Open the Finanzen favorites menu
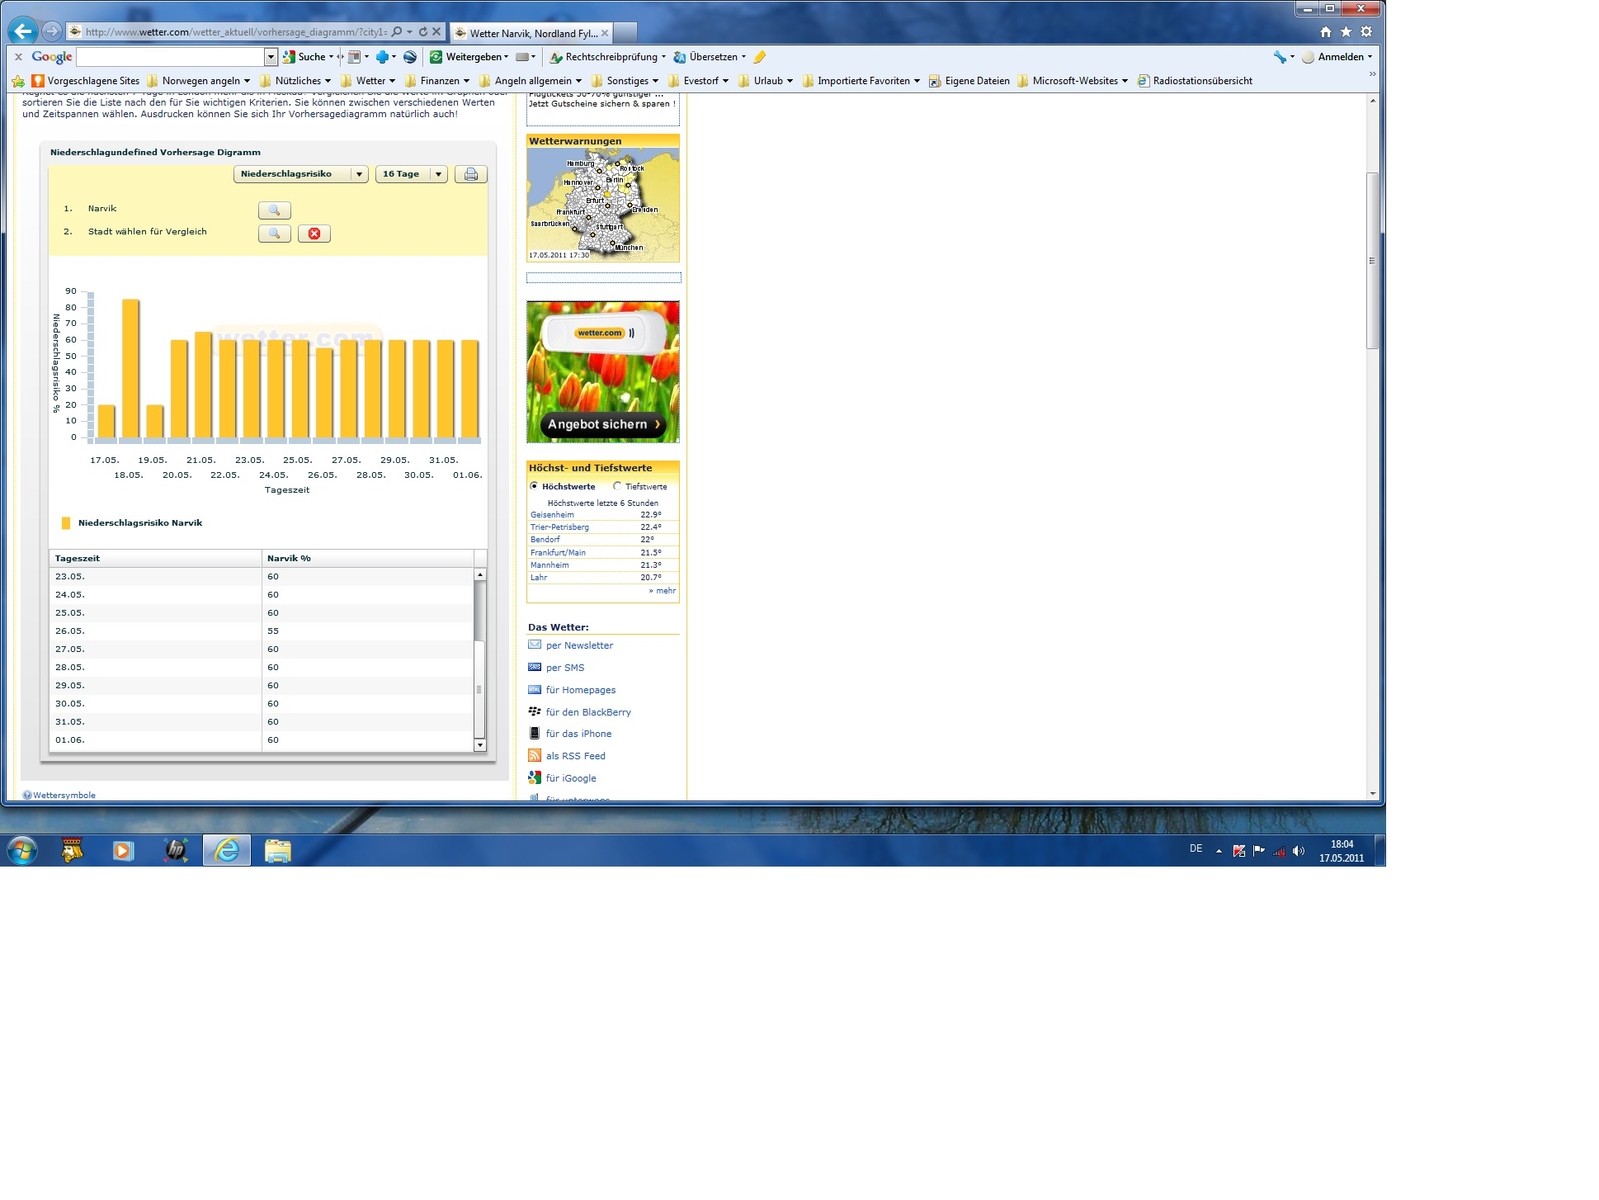The width and height of the screenshot is (1599, 1200). [438, 81]
